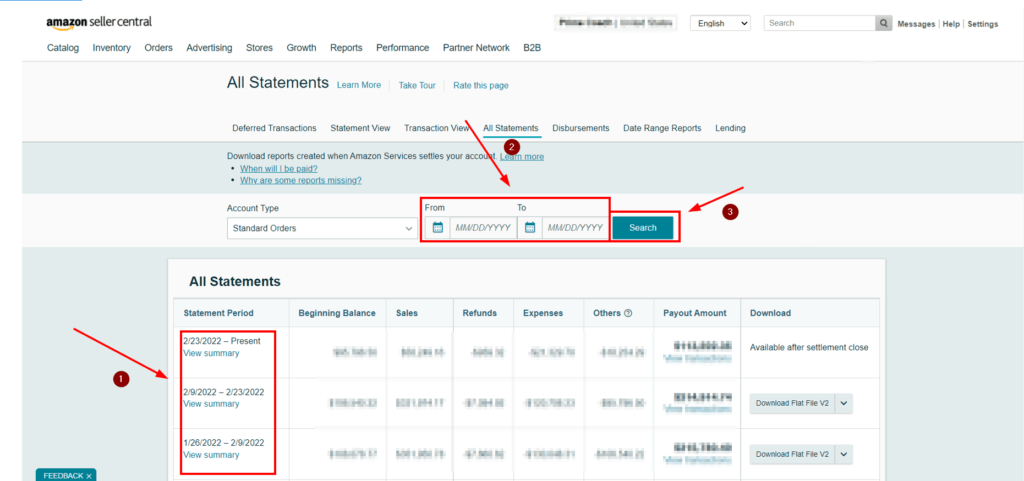Click the Sales column header
Image resolution: width=1024 pixels, height=481 pixels.
click(x=407, y=313)
